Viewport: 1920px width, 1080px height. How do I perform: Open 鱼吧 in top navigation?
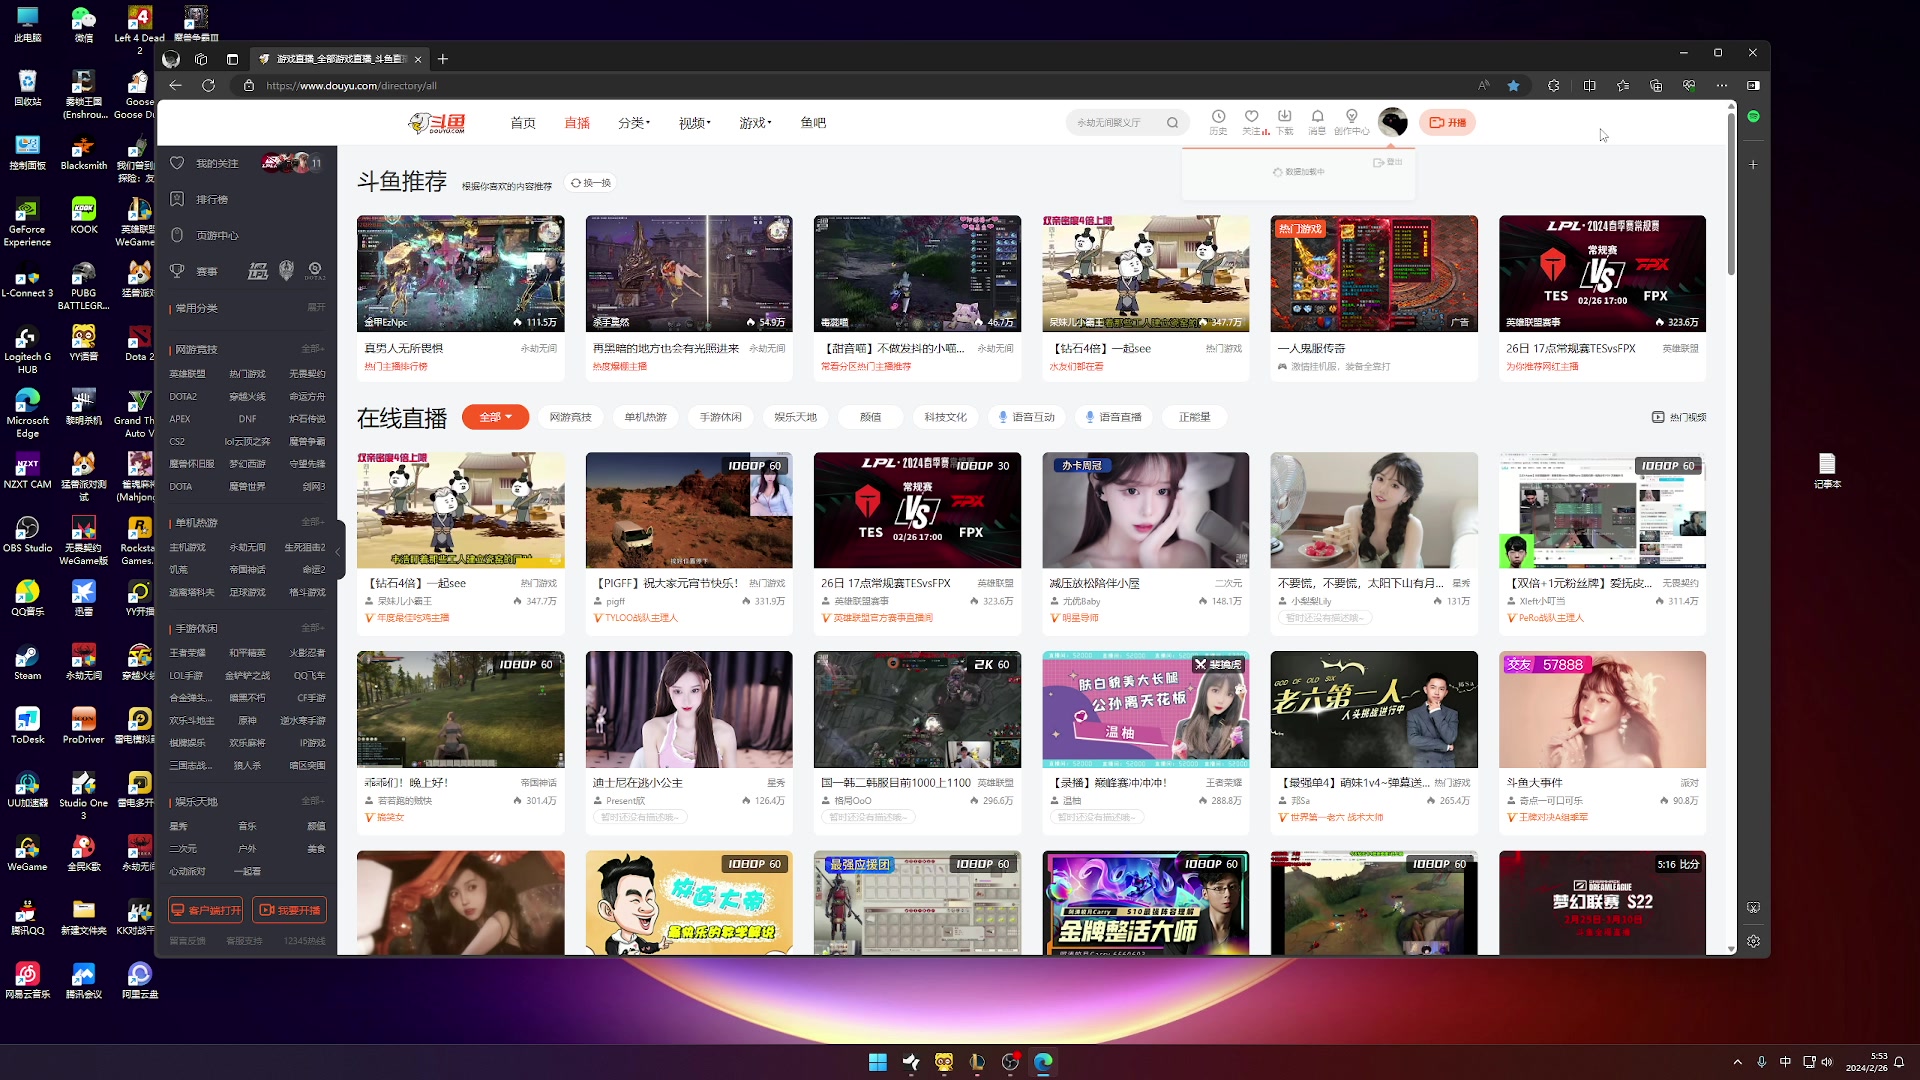813,122
